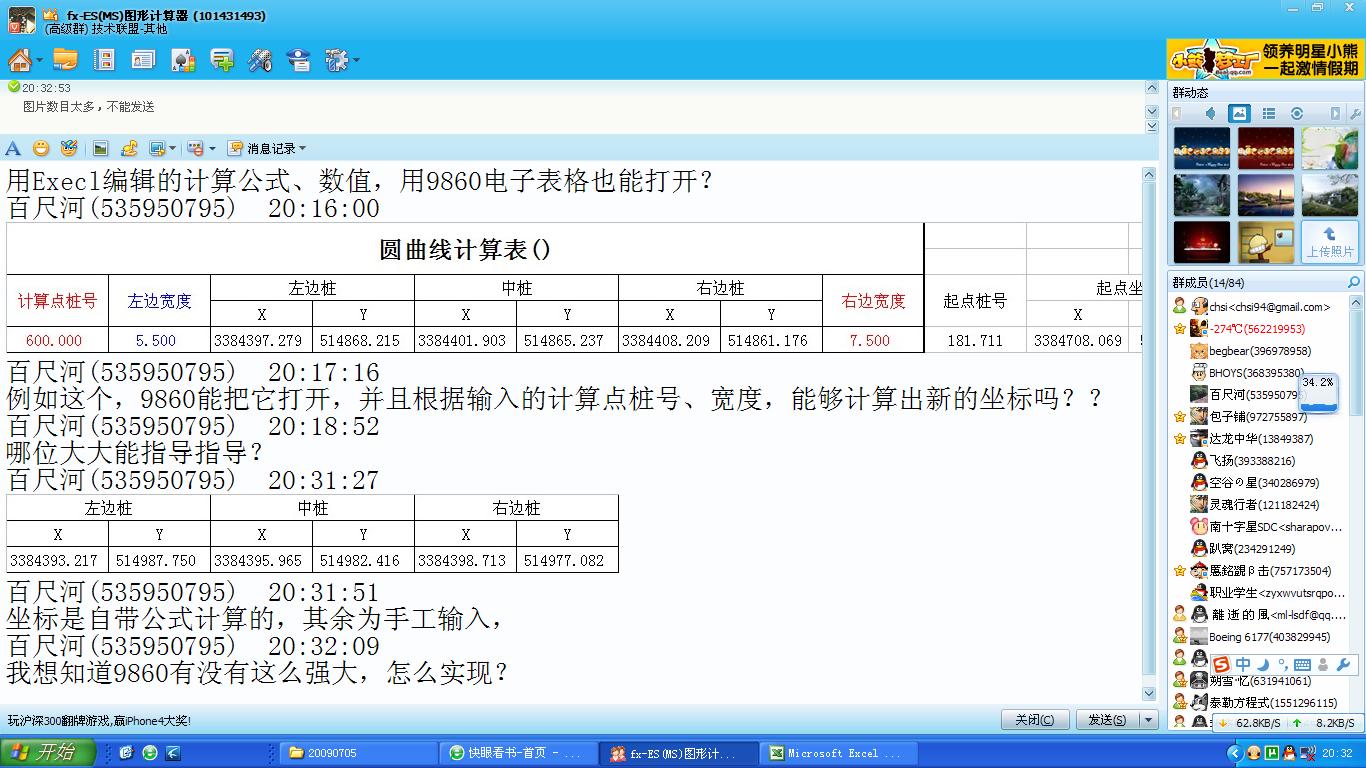Open the group settings gear icon
This screenshot has width=1366, height=768.
(x=335, y=60)
